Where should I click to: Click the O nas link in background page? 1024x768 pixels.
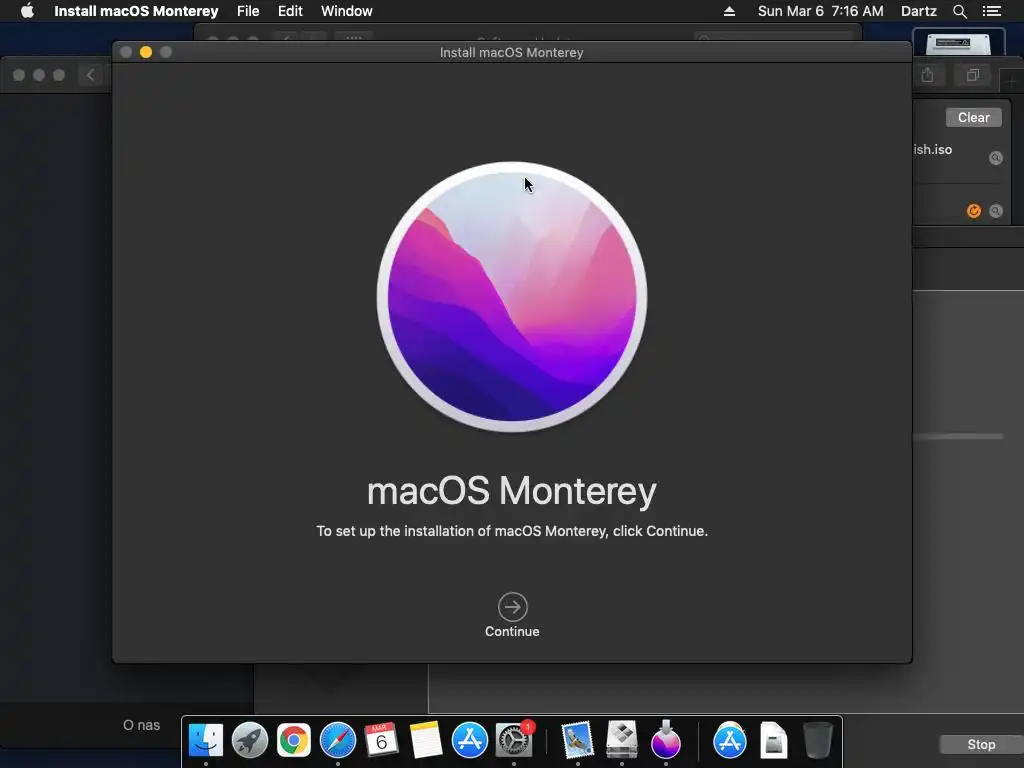[x=141, y=725]
